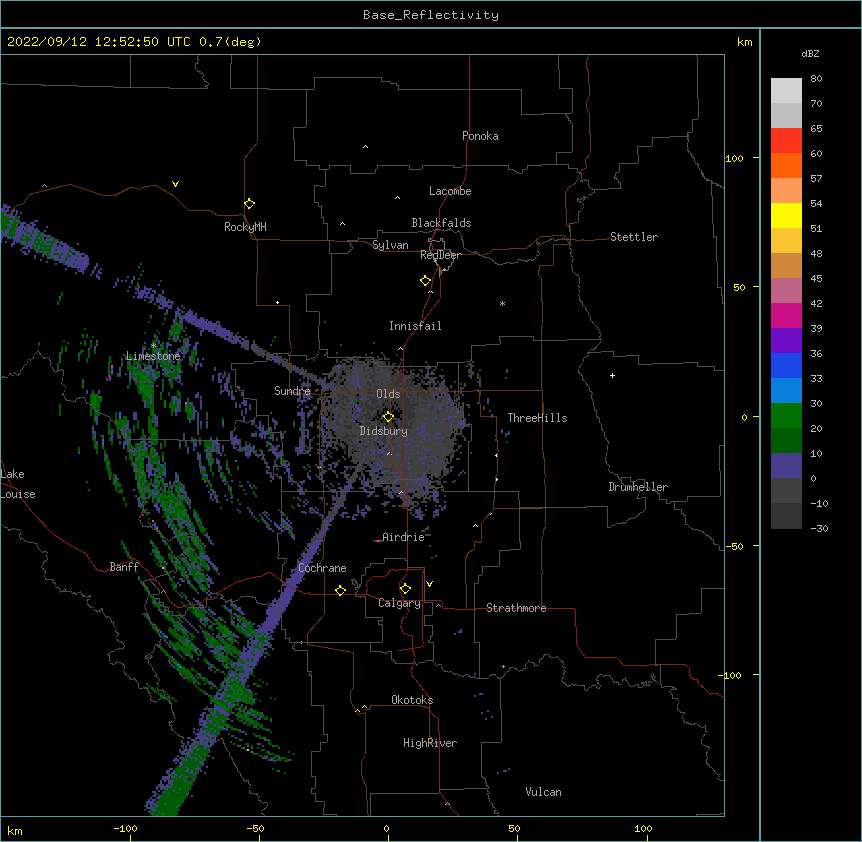Click the Ponoka city label
862x842 pixels.
coord(480,136)
